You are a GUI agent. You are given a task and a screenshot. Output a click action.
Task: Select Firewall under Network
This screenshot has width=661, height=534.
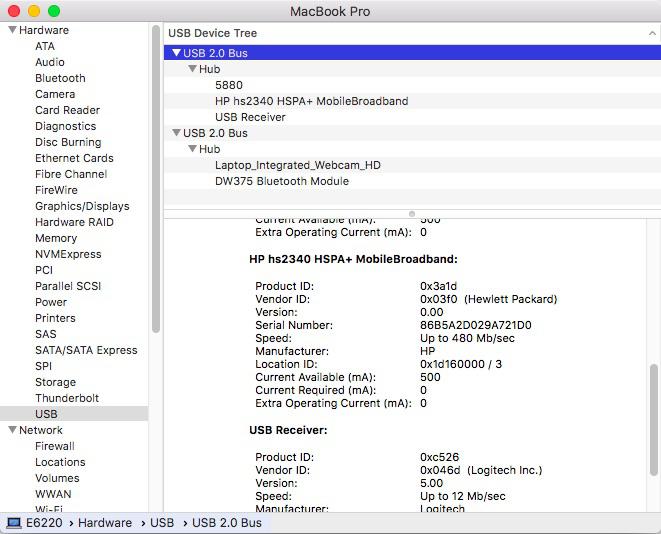pyautogui.click(x=55, y=446)
